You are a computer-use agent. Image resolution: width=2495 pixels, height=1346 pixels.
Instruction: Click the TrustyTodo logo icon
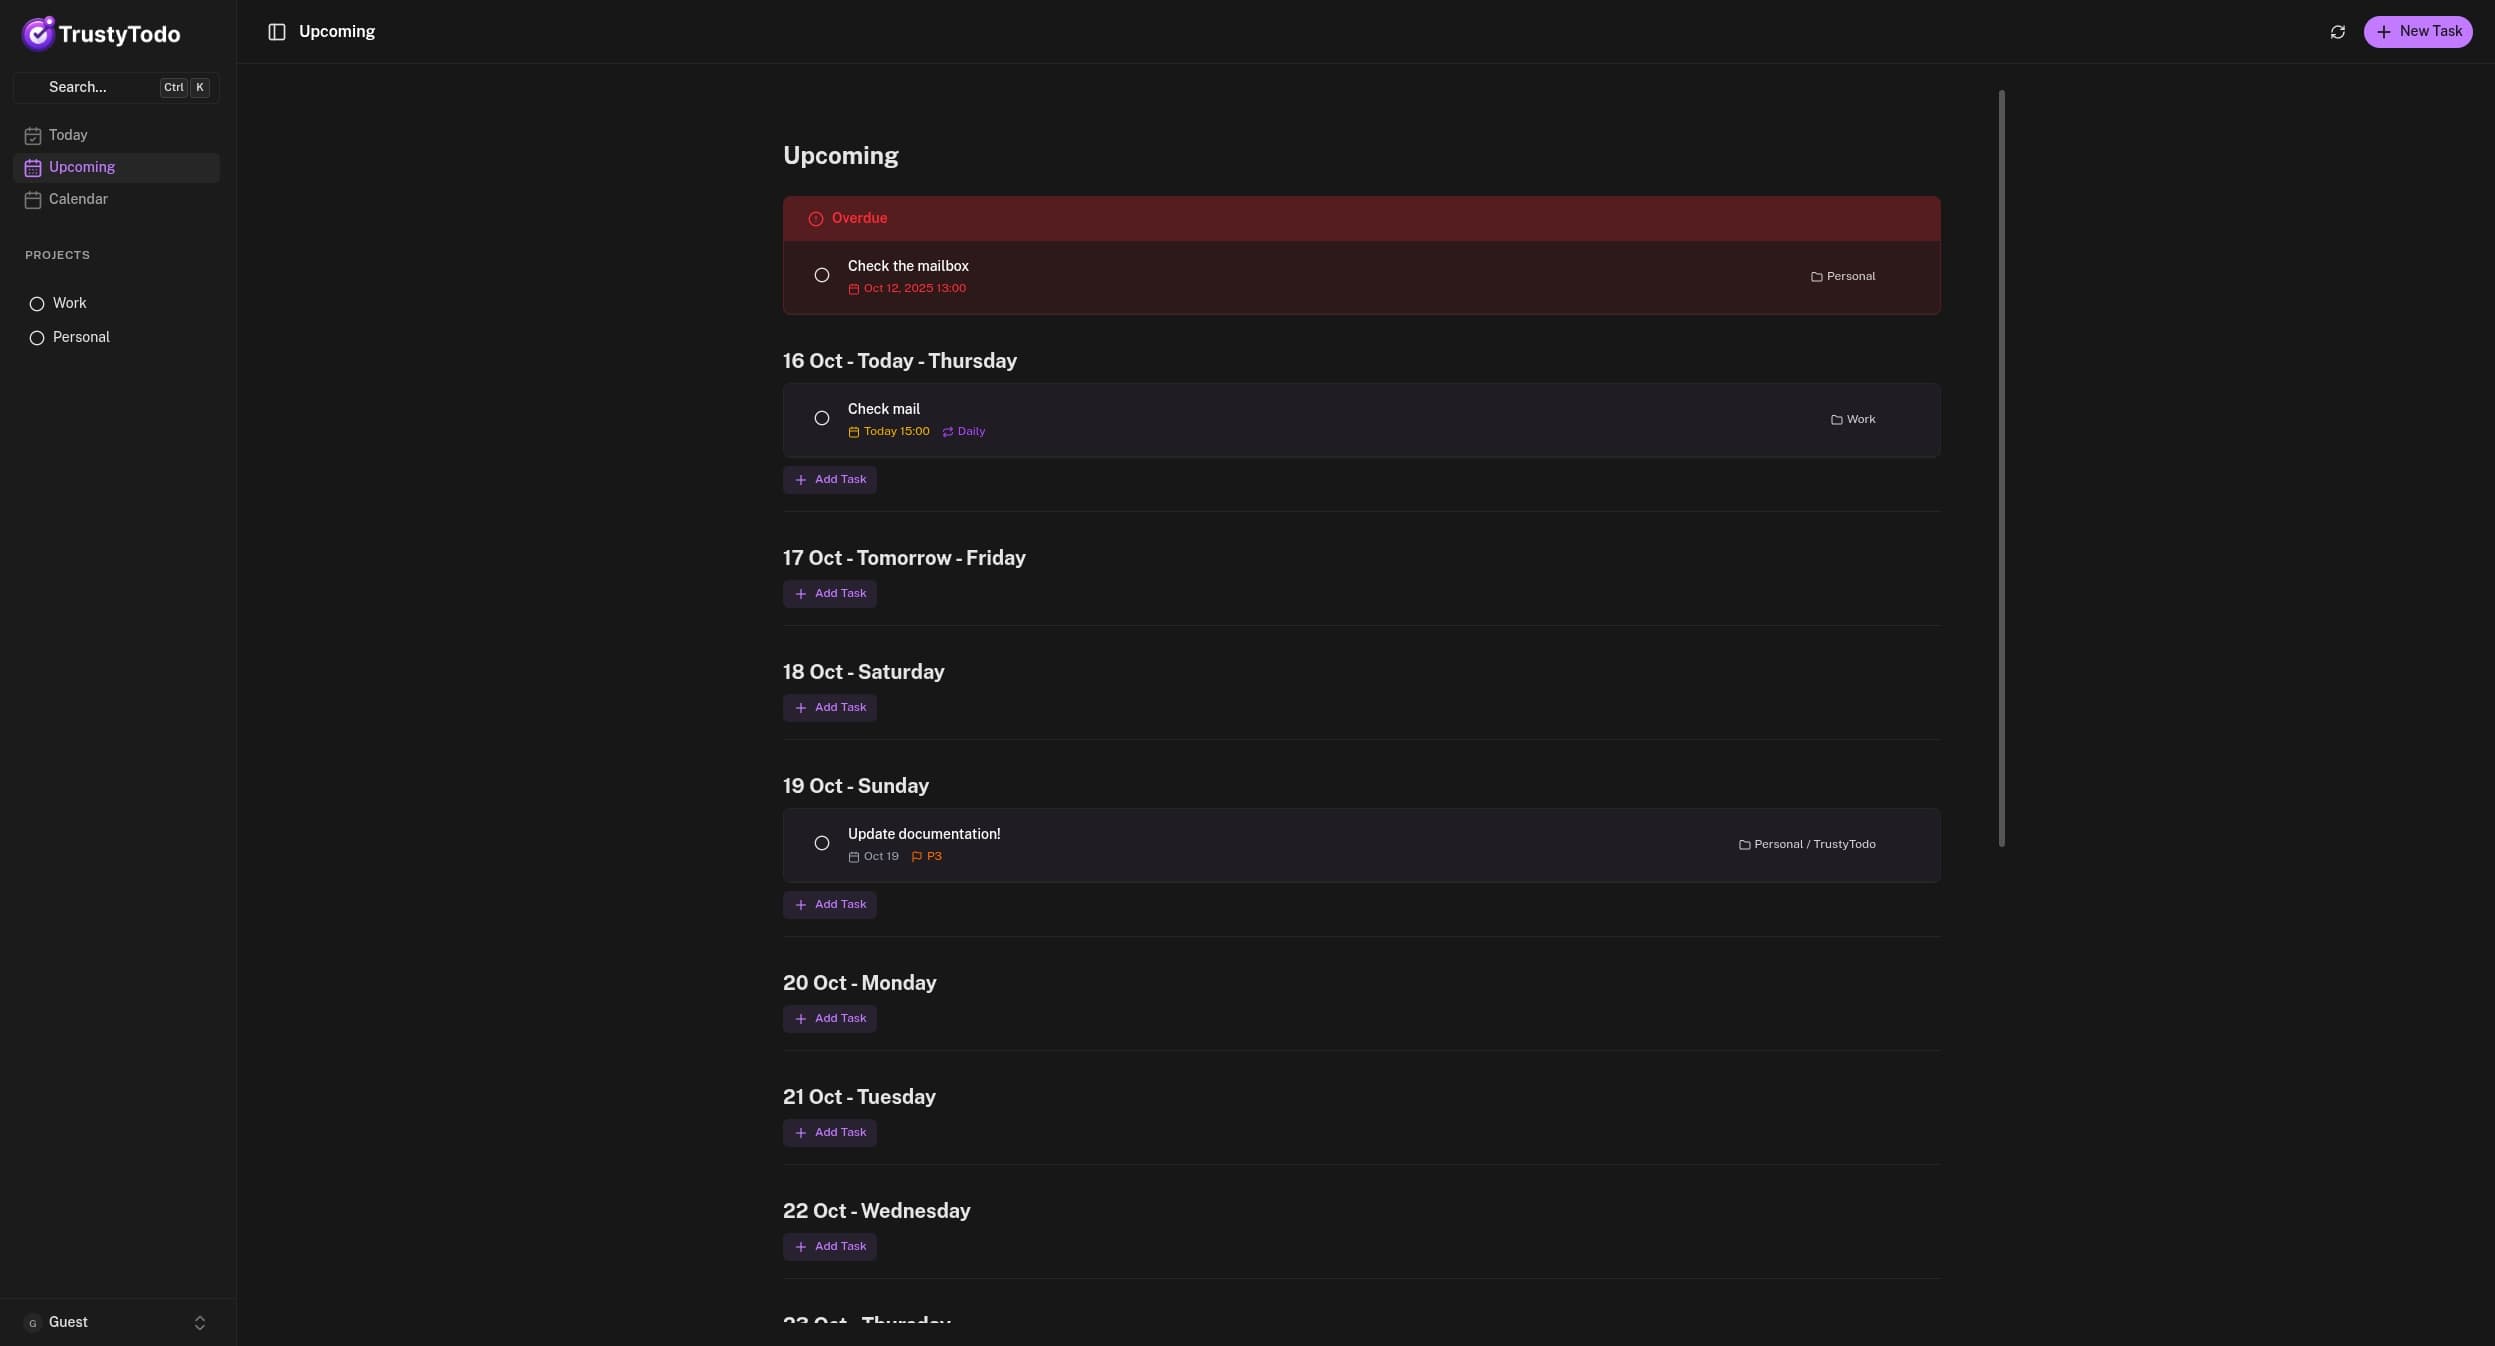[38, 33]
